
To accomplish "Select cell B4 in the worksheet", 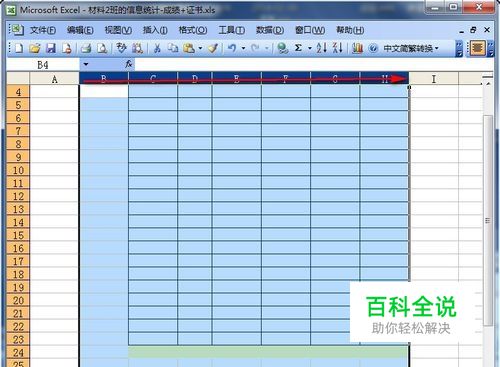I will click(104, 91).
